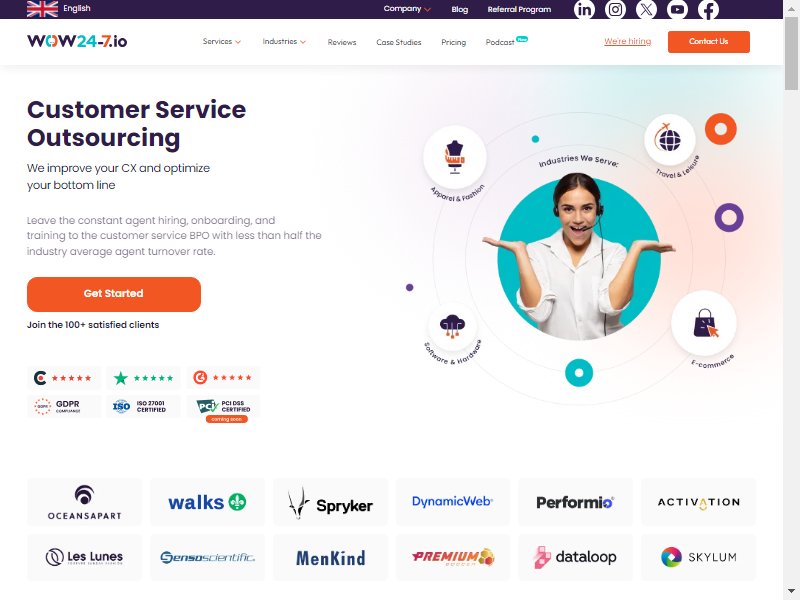Image resolution: width=800 pixels, height=600 pixels.
Task: Go to the Pricing page
Action: coord(454,42)
